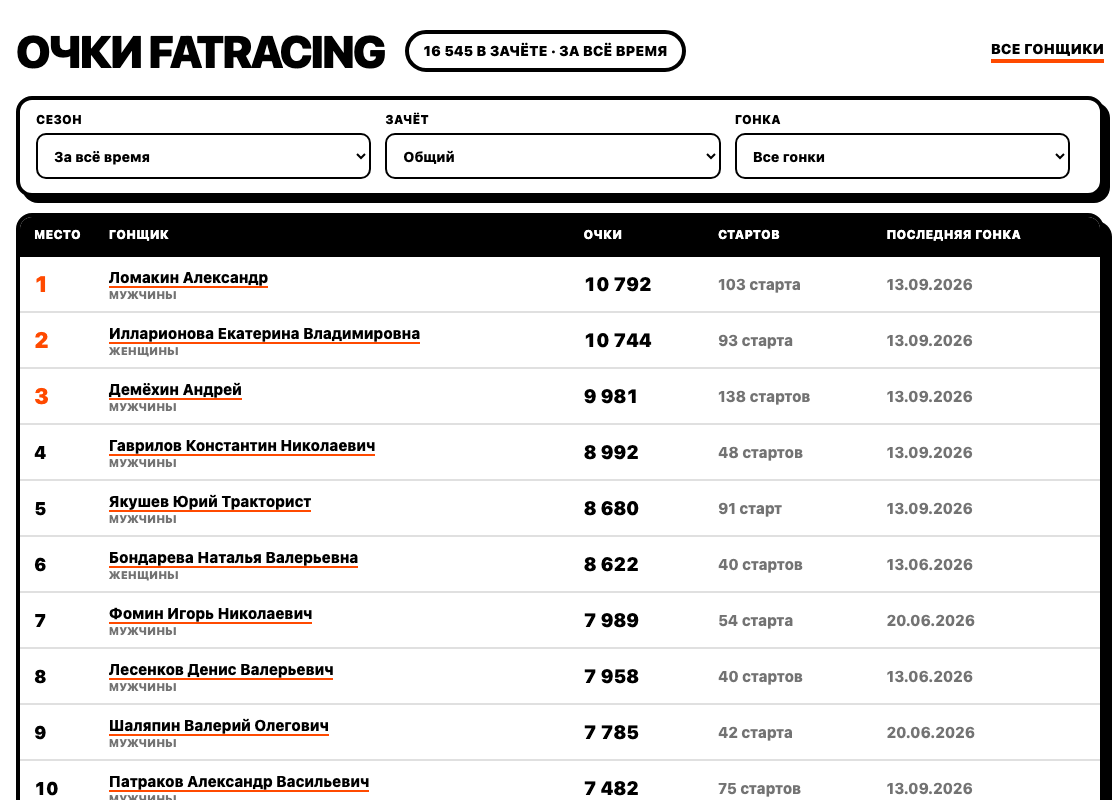Click the points value 7 785
Screen dimensions: 1120x800
[611, 732]
